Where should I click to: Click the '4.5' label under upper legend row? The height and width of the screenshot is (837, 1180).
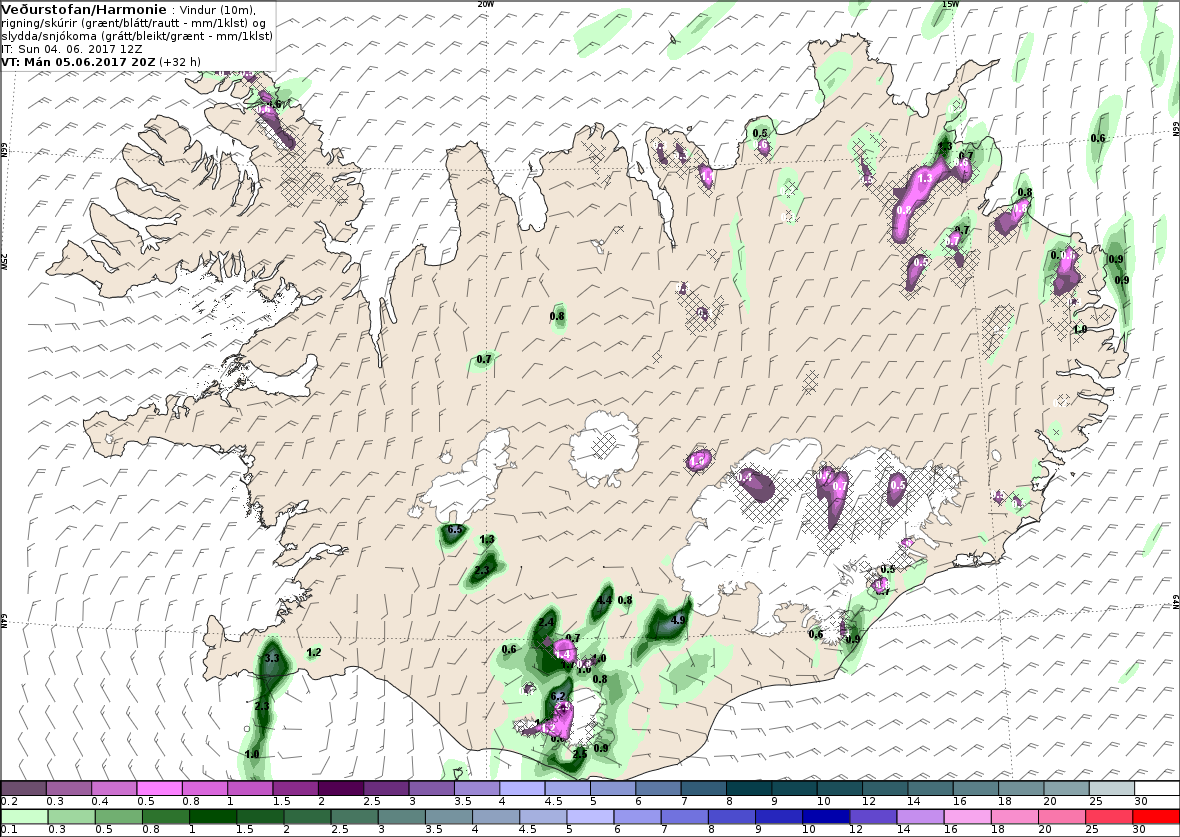(x=553, y=802)
